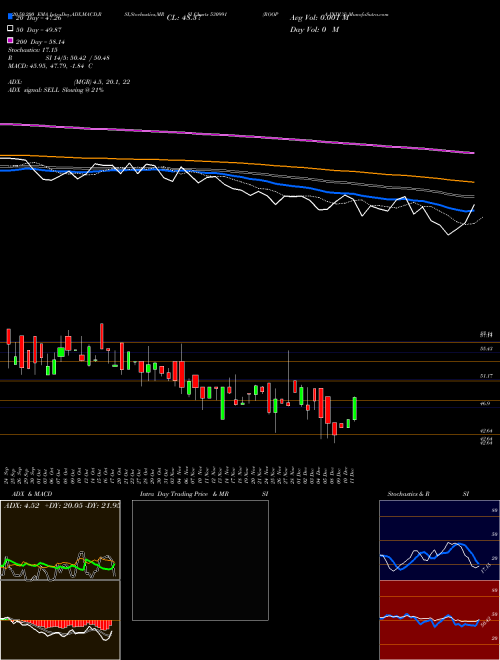Click the empty Intra Day Trading Price box

pos(200,560)
